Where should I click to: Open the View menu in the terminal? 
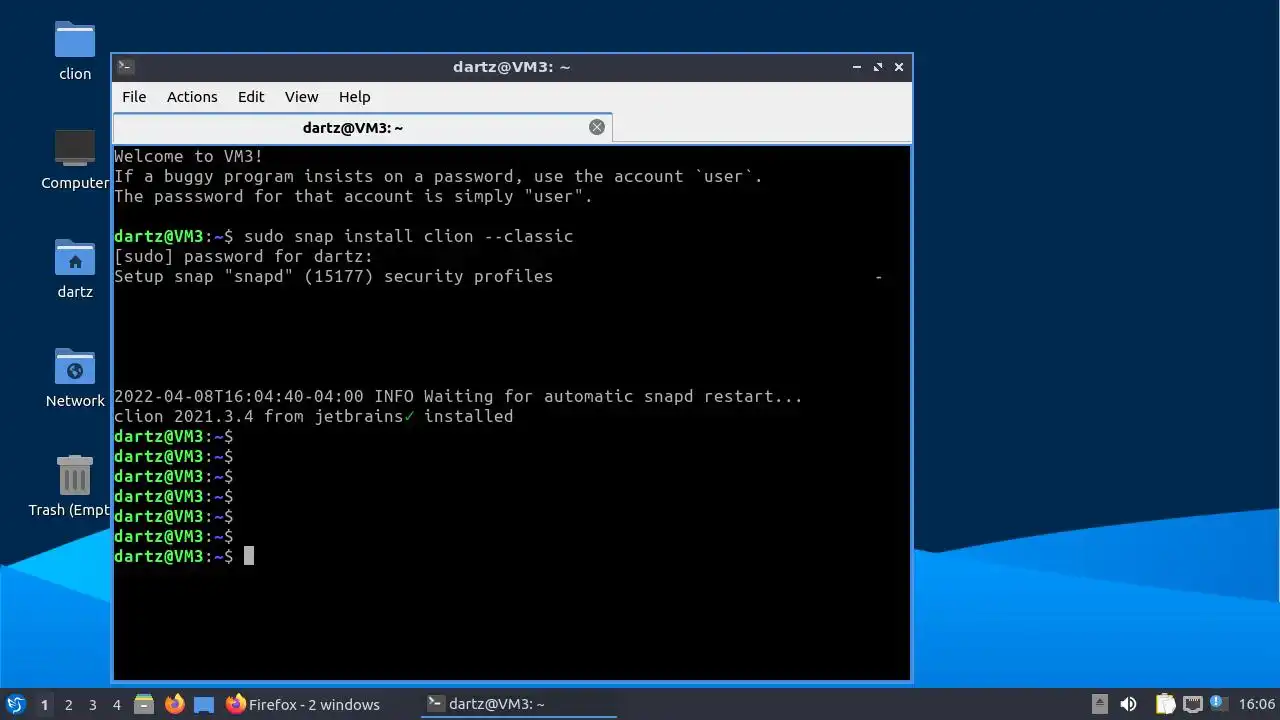pos(301,97)
